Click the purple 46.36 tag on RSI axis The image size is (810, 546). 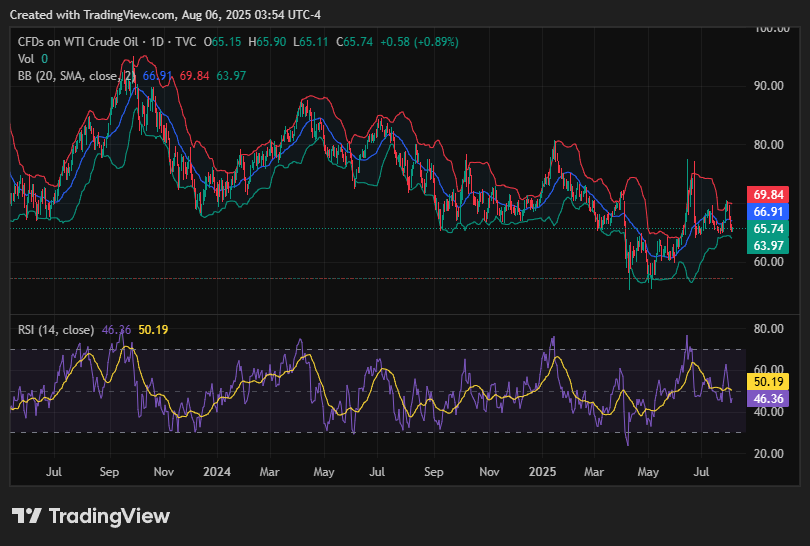click(x=768, y=399)
